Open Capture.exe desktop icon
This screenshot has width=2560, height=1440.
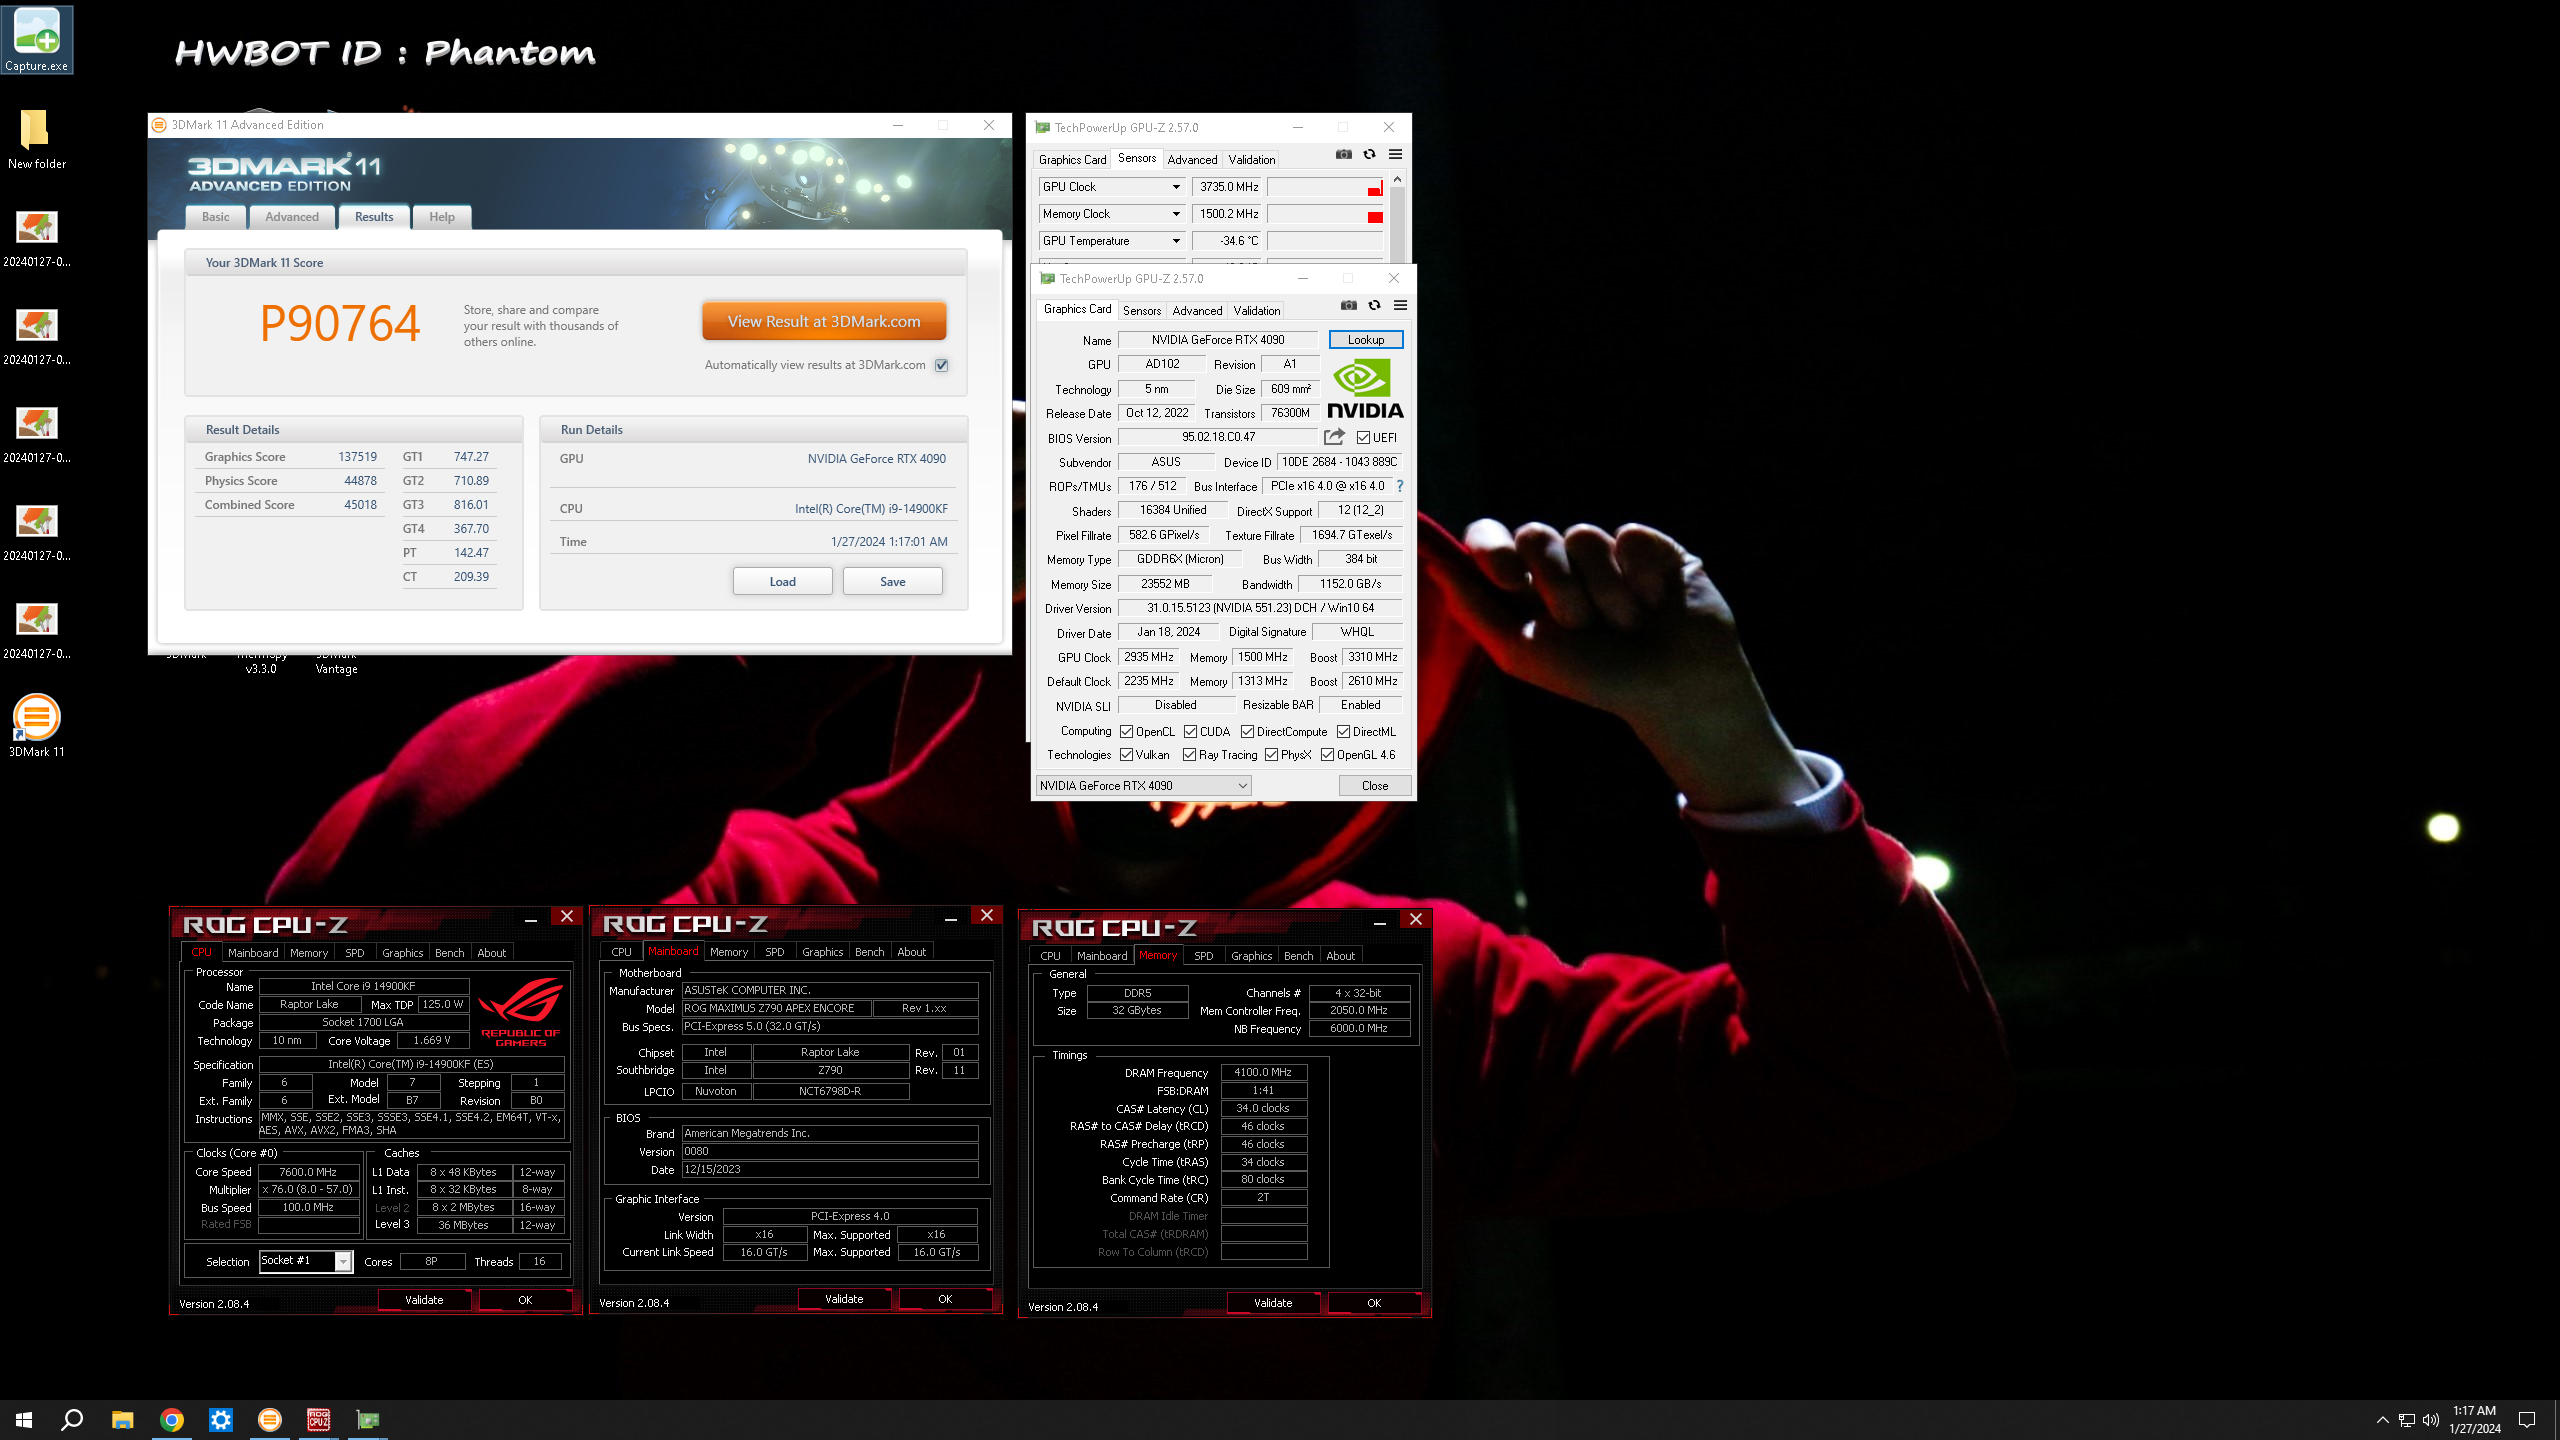click(37, 40)
